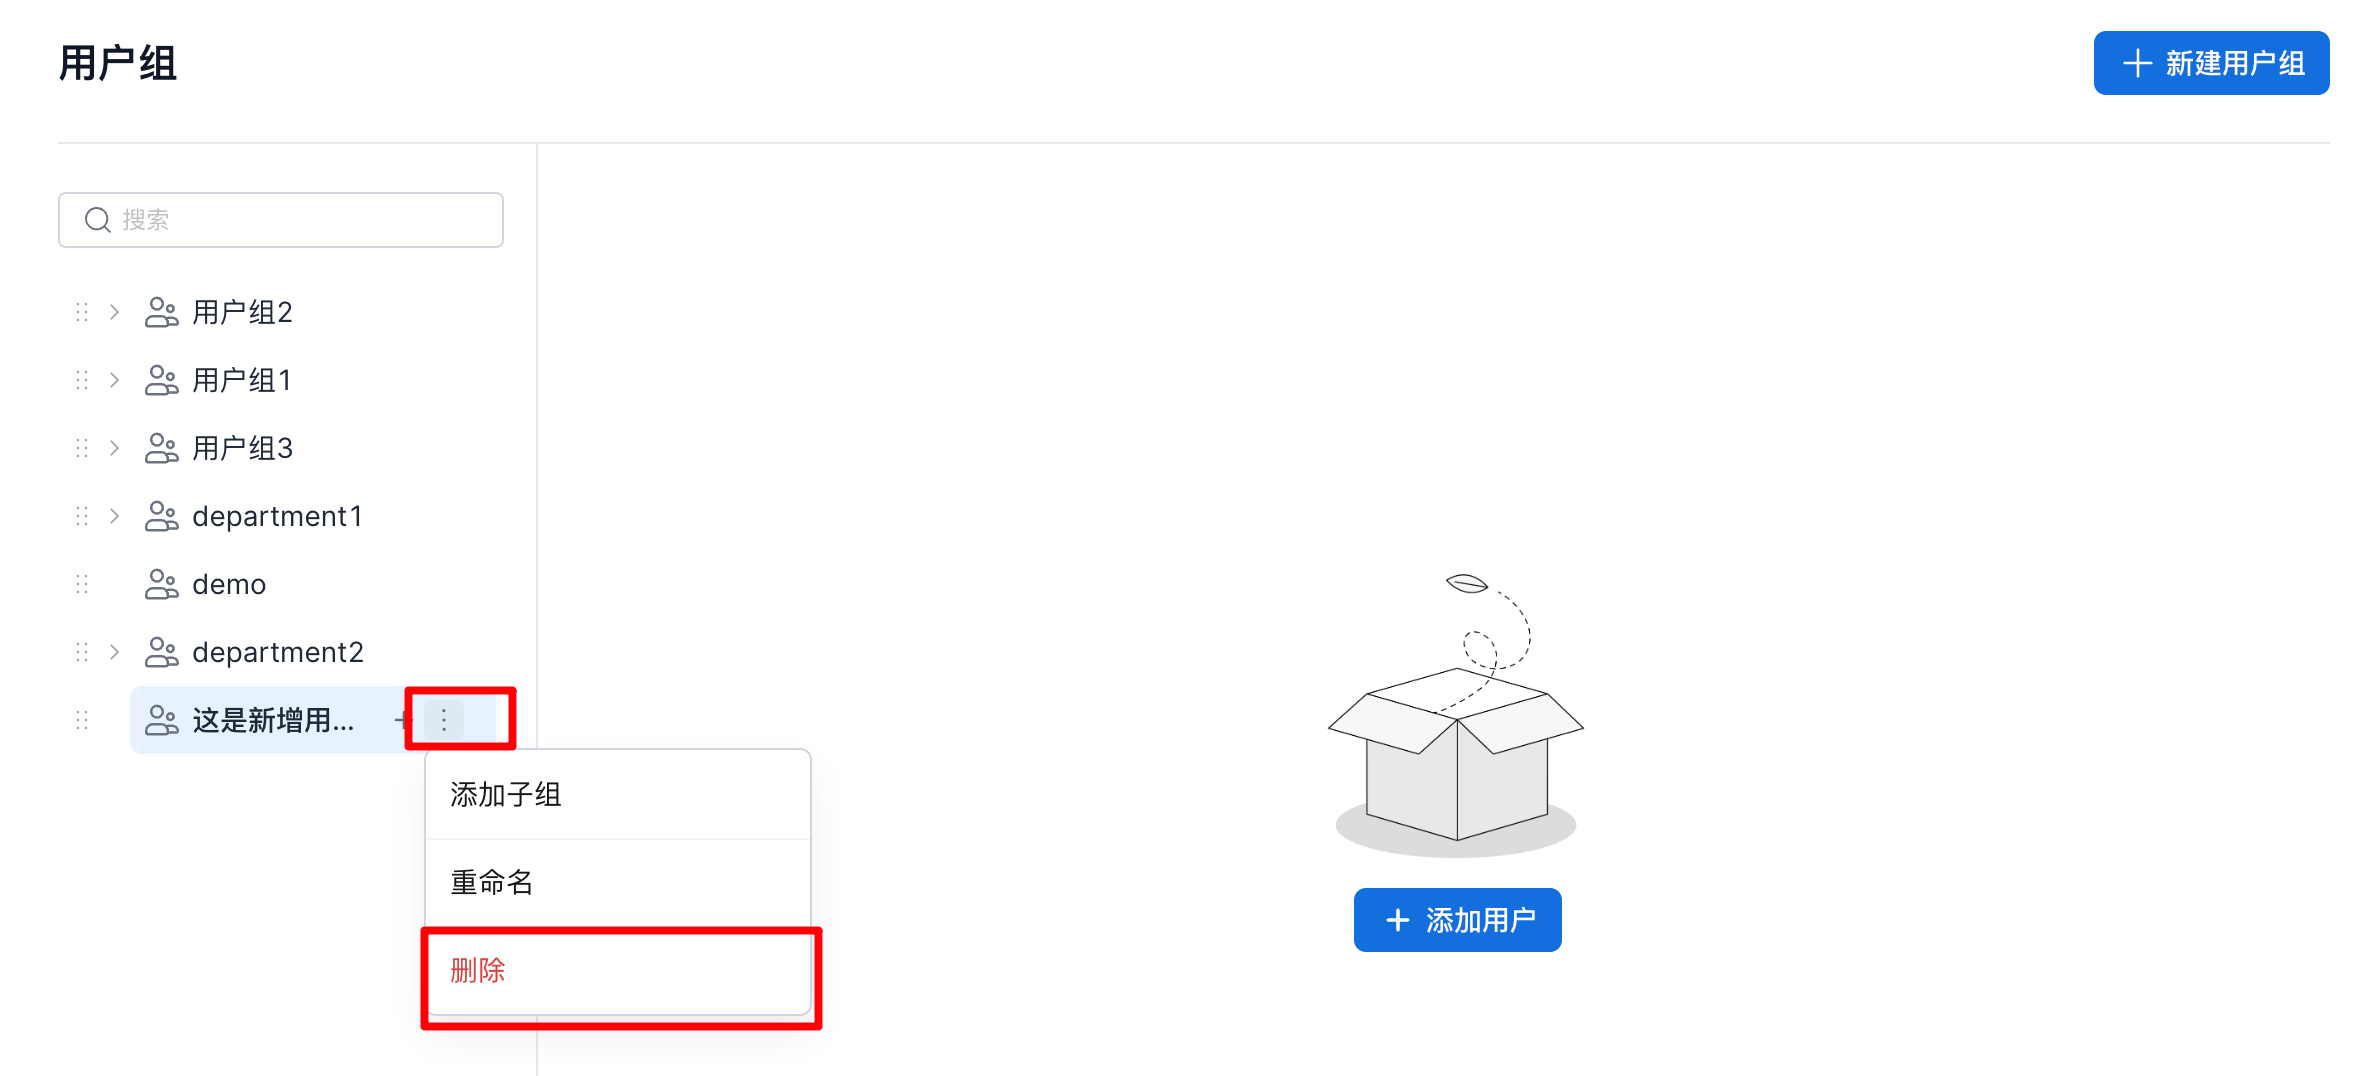Choose 删除 to delete the group

(x=478, y=970)
